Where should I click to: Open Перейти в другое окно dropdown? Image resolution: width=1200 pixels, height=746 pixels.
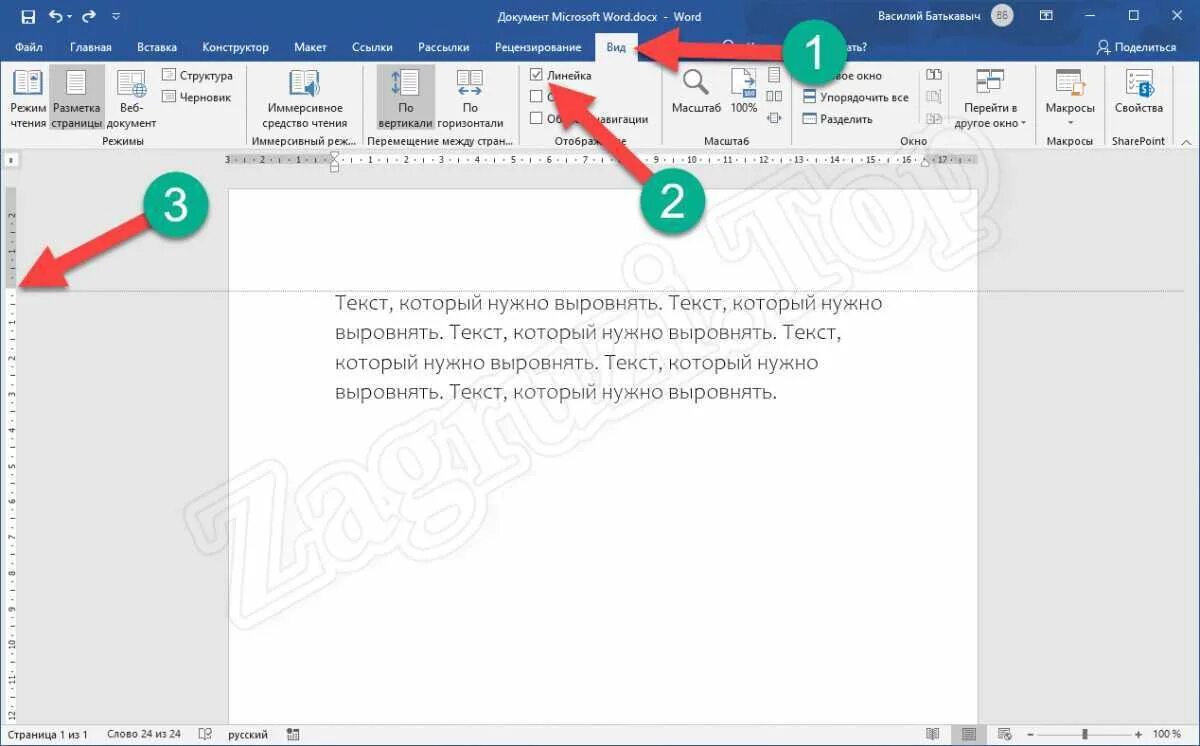[990, 100]
